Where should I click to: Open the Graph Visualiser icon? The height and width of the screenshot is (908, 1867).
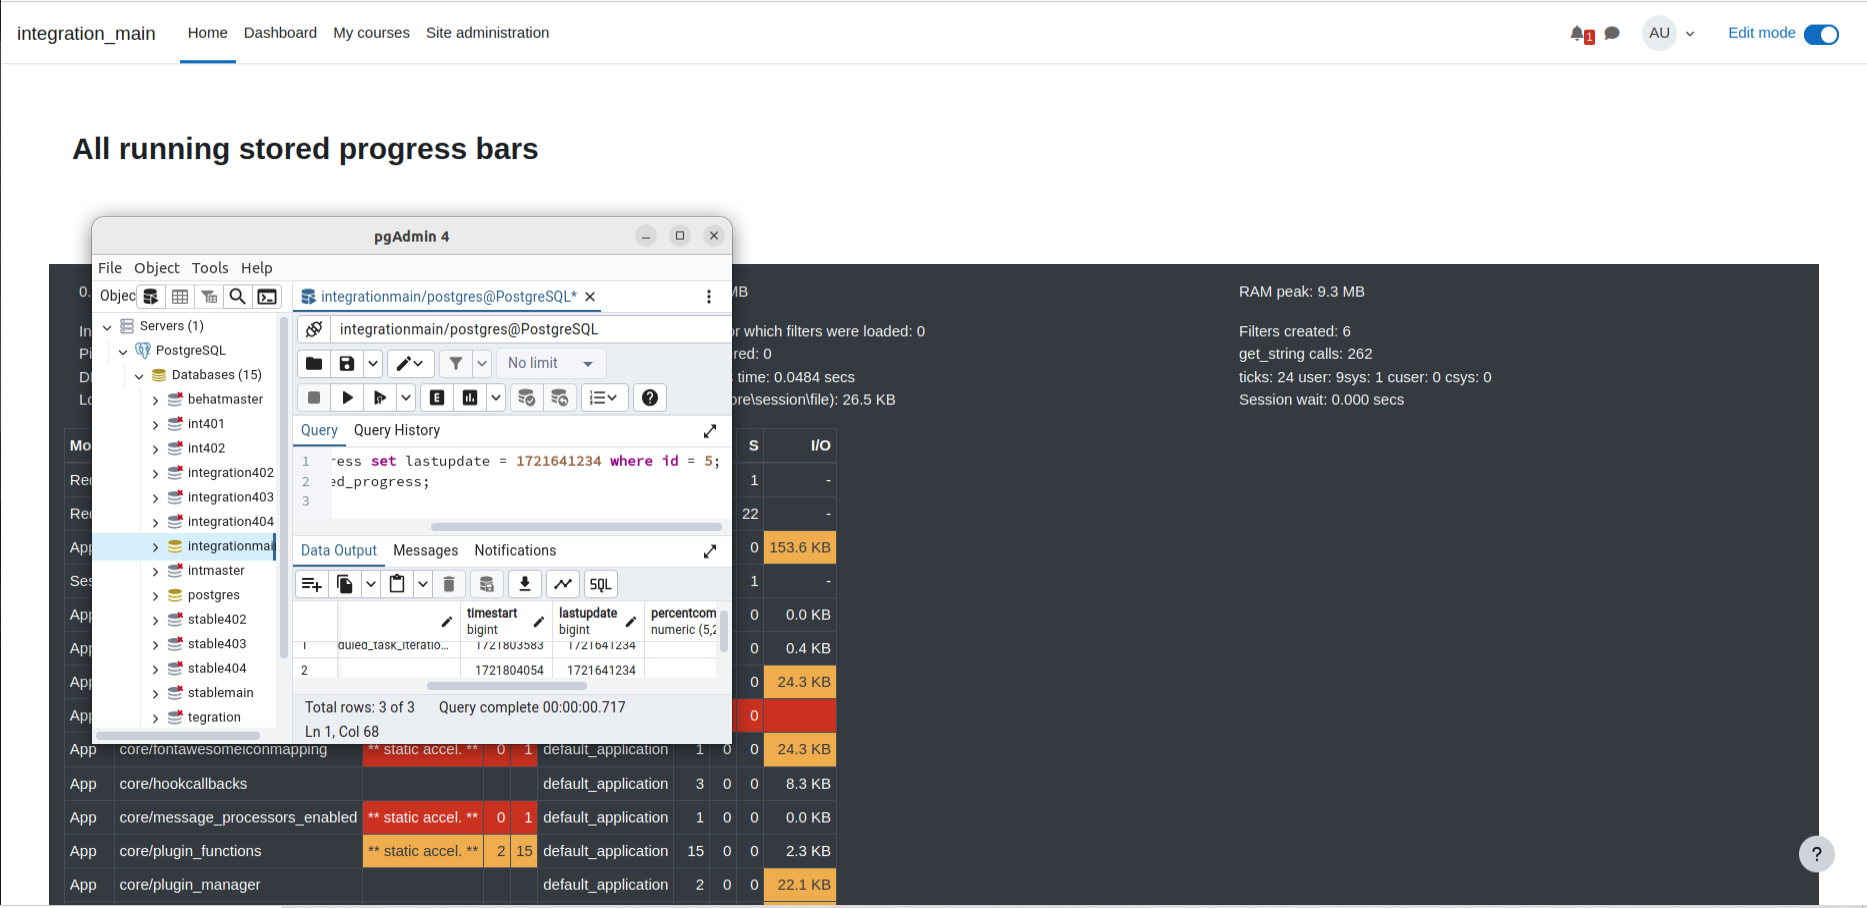point(563,584)
